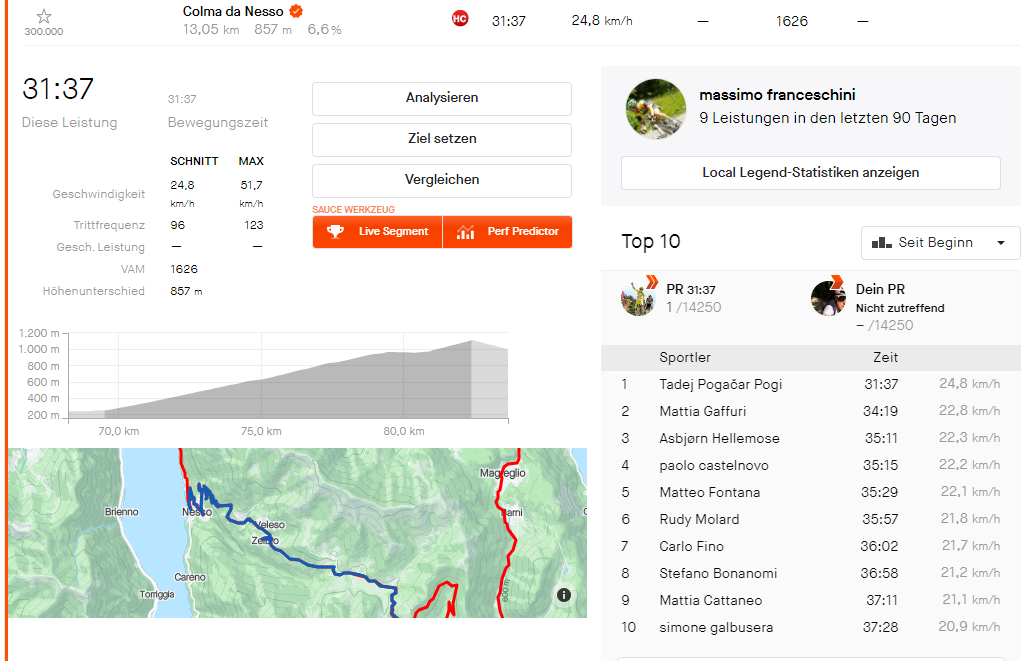Click the trophy icon on Live Segment
1036x661 pixels.
(336, 232)
